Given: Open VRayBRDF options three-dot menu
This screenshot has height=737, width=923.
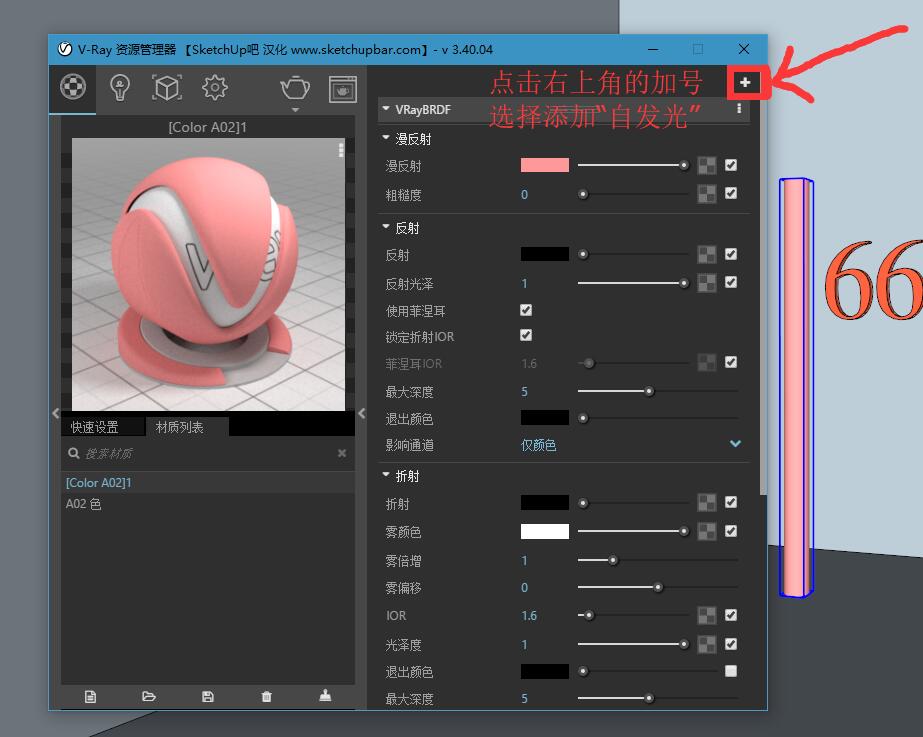Looking at the screenshot, I should point(739,109).
